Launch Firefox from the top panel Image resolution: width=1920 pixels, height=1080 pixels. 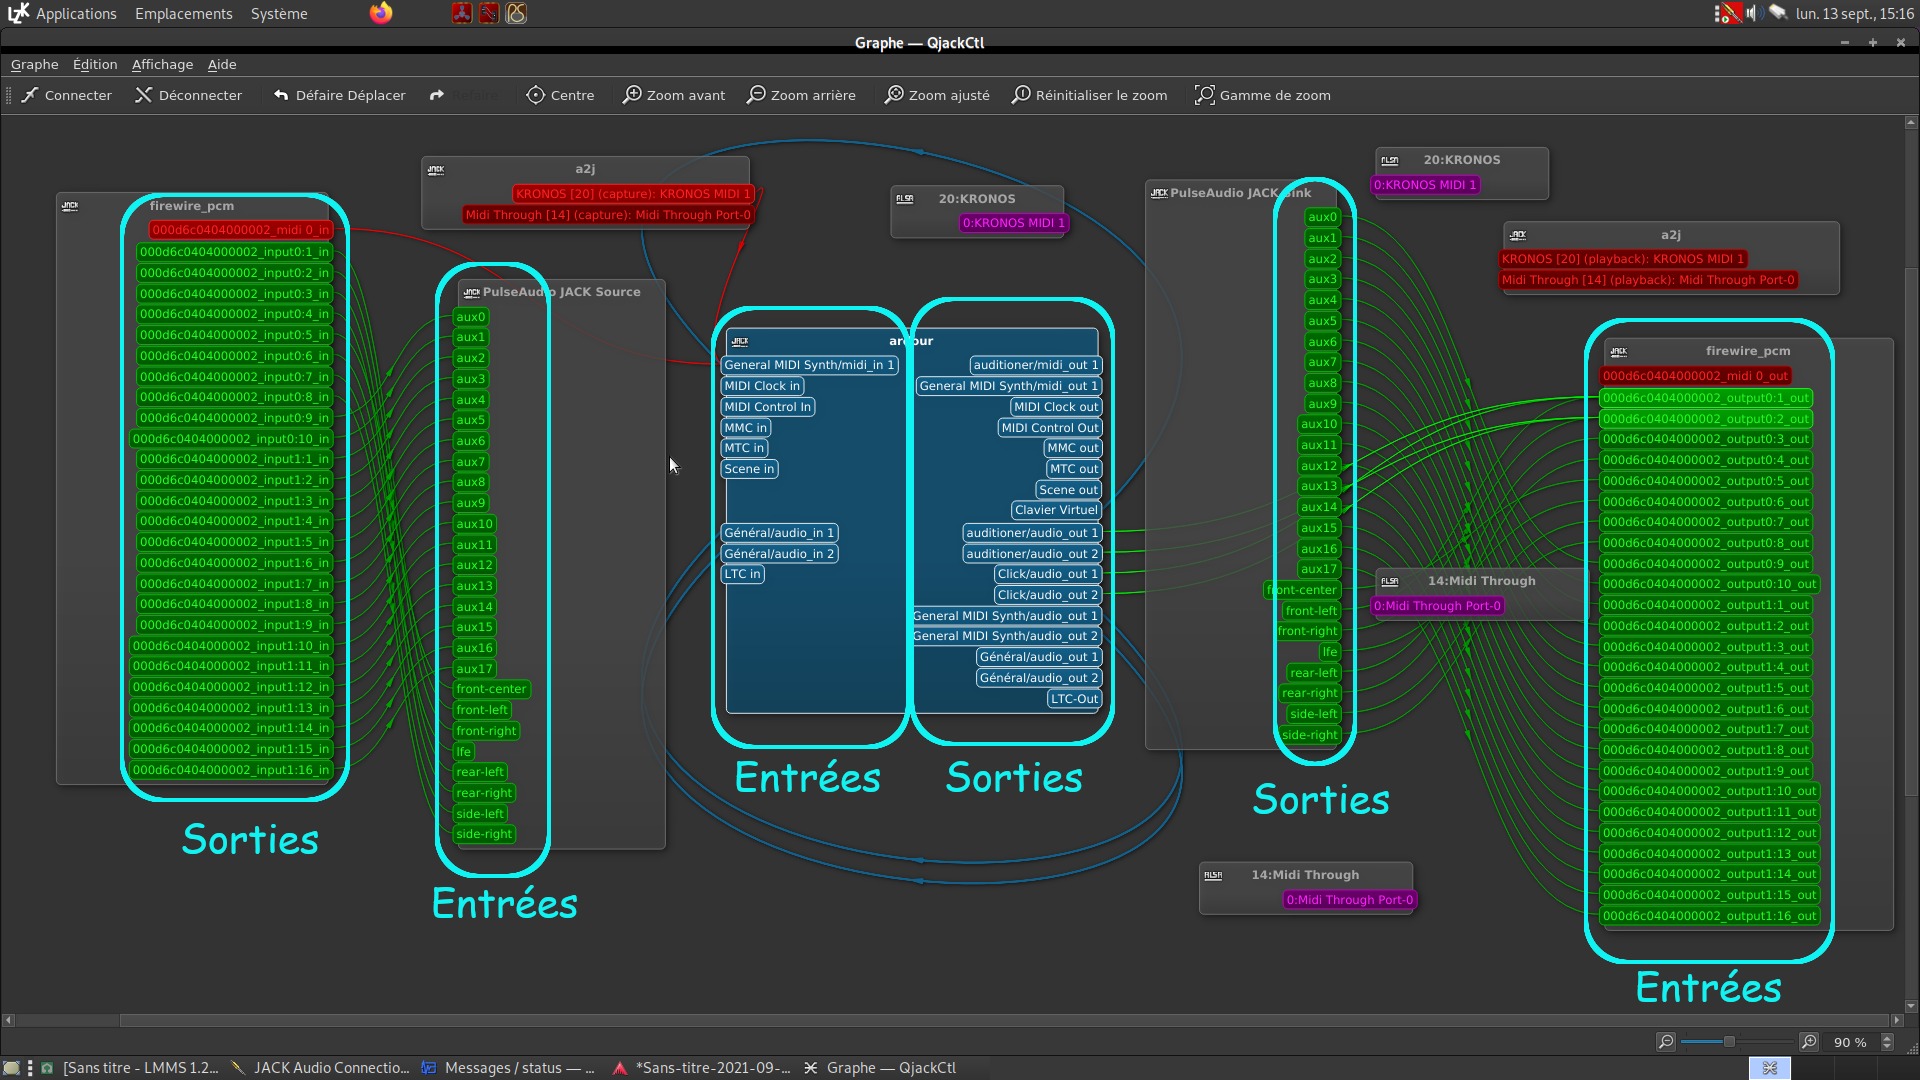click(x=381, y=13)
